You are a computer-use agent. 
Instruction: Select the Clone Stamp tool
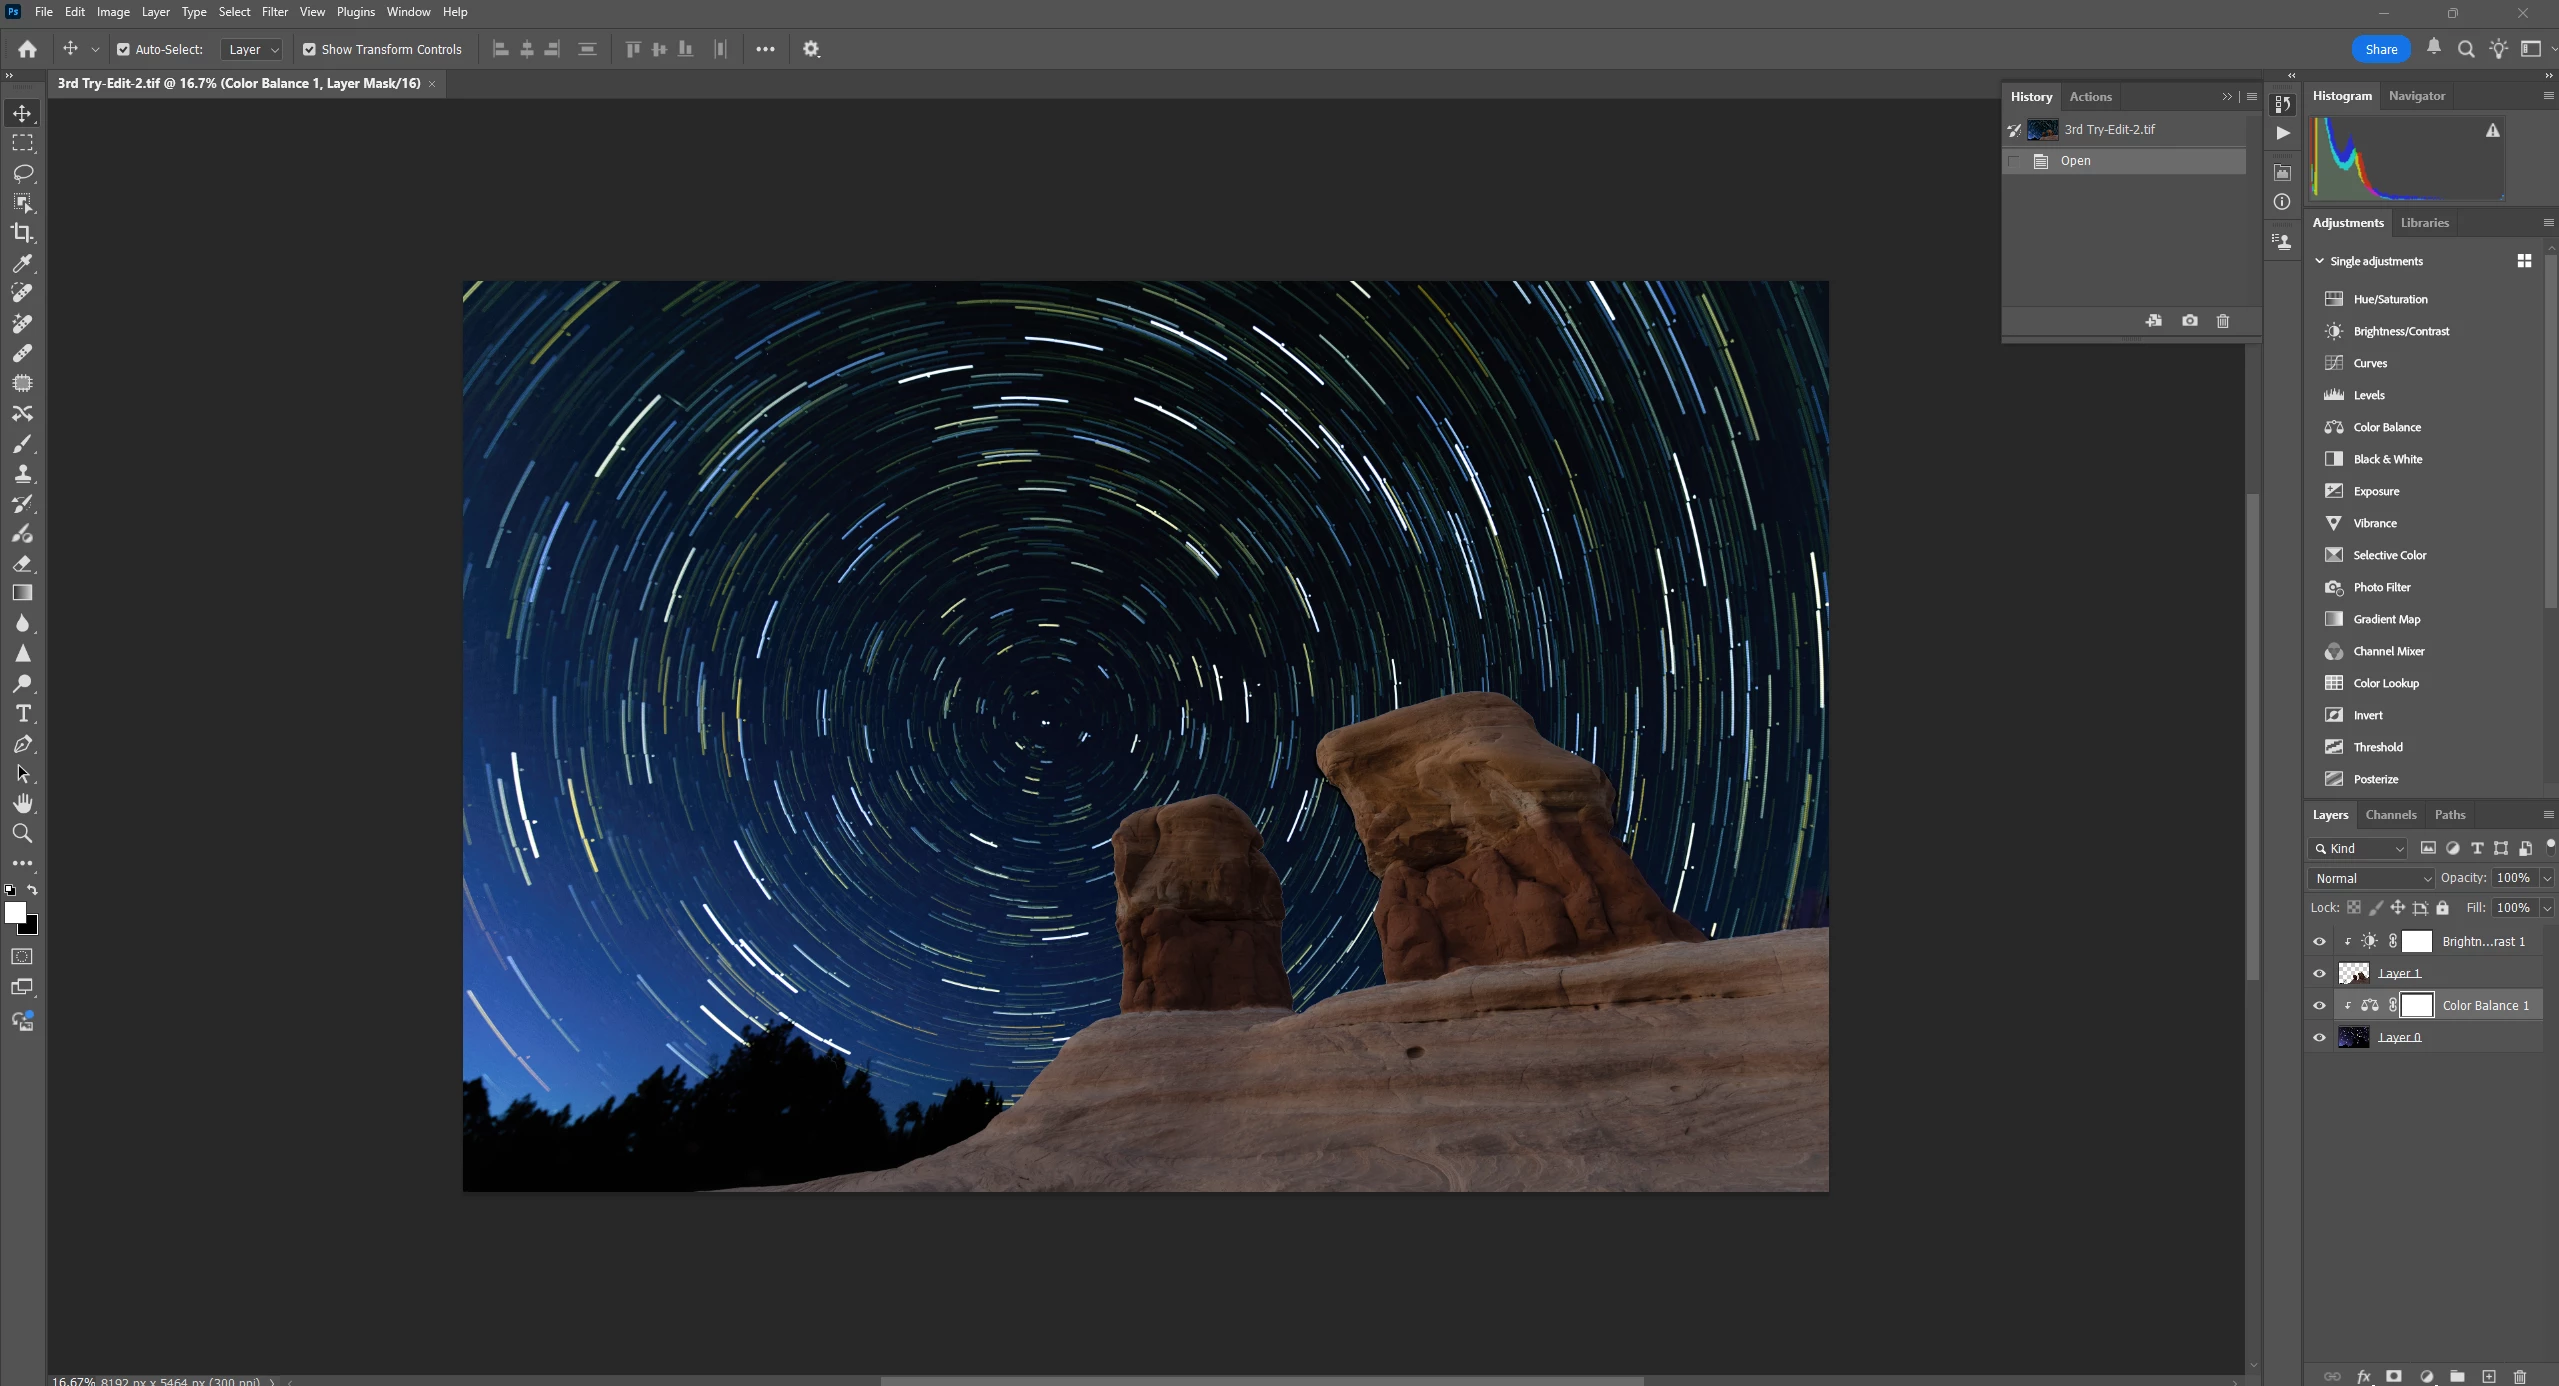tap(22, 474)
